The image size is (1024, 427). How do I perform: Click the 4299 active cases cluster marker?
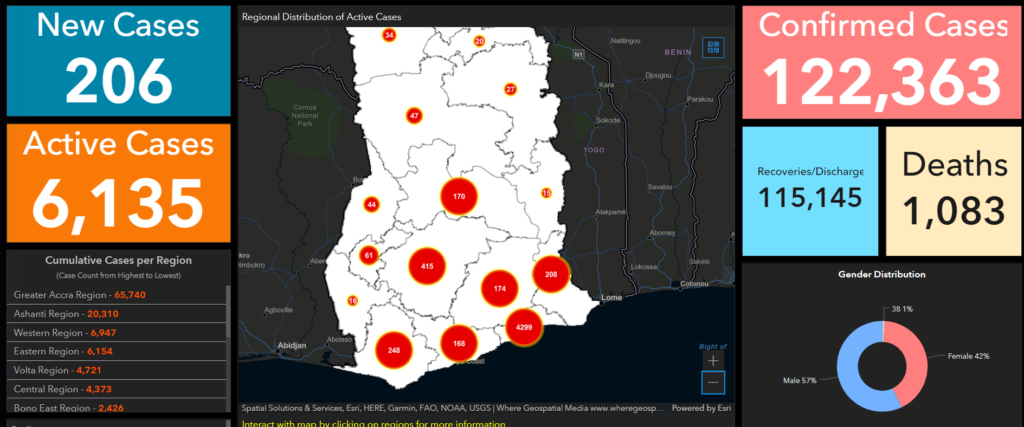(524, 326)
